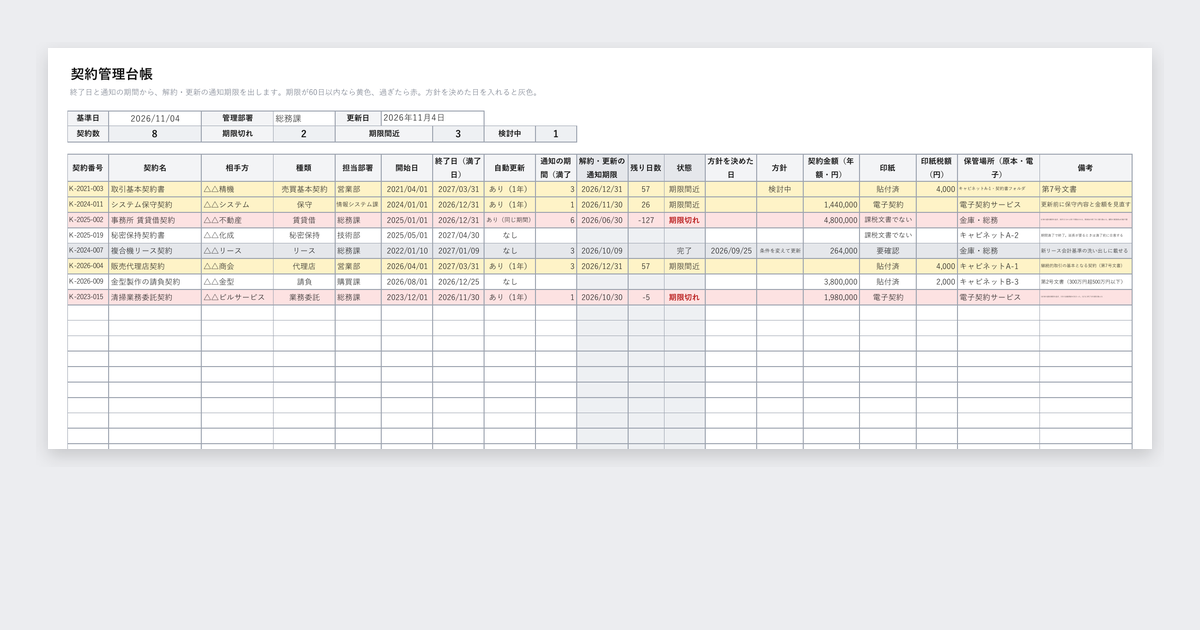The width and height of the screenshot is (1200, 630).
Task: Click the 期限切れ summary count 2
Action: 304,134
